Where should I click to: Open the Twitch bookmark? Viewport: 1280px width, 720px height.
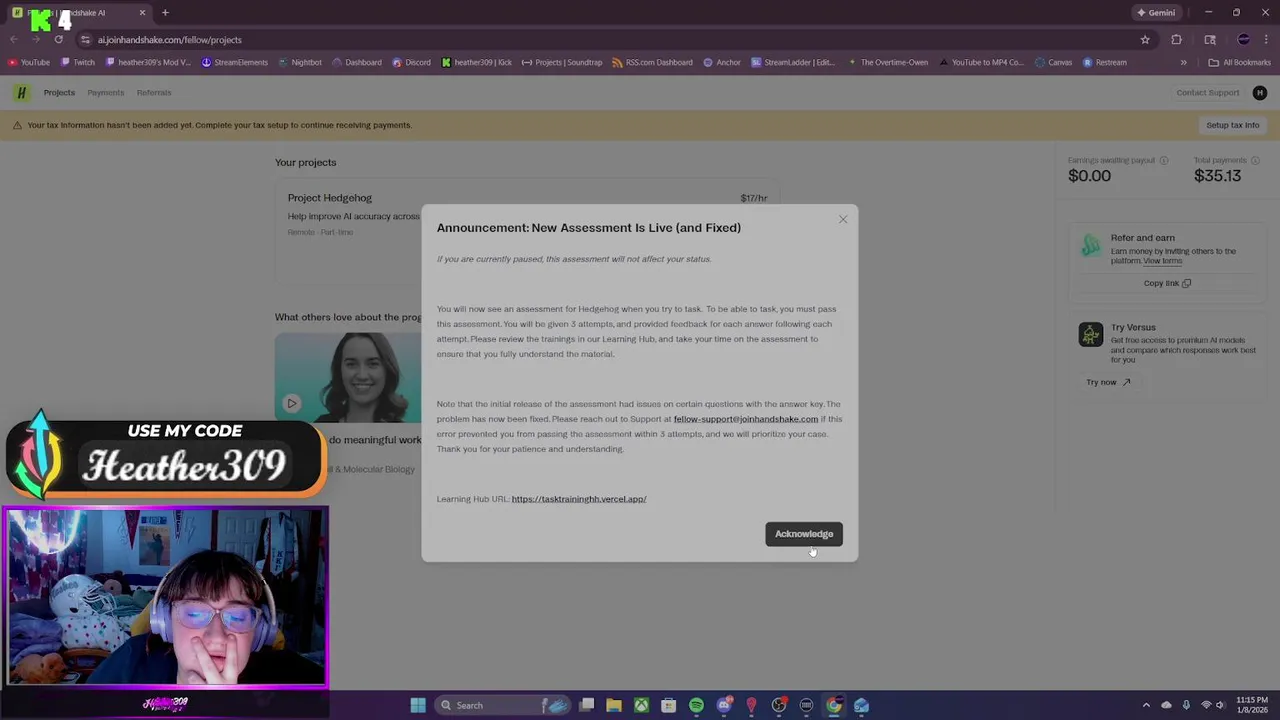pyautogui.click(x=78, y=62)
